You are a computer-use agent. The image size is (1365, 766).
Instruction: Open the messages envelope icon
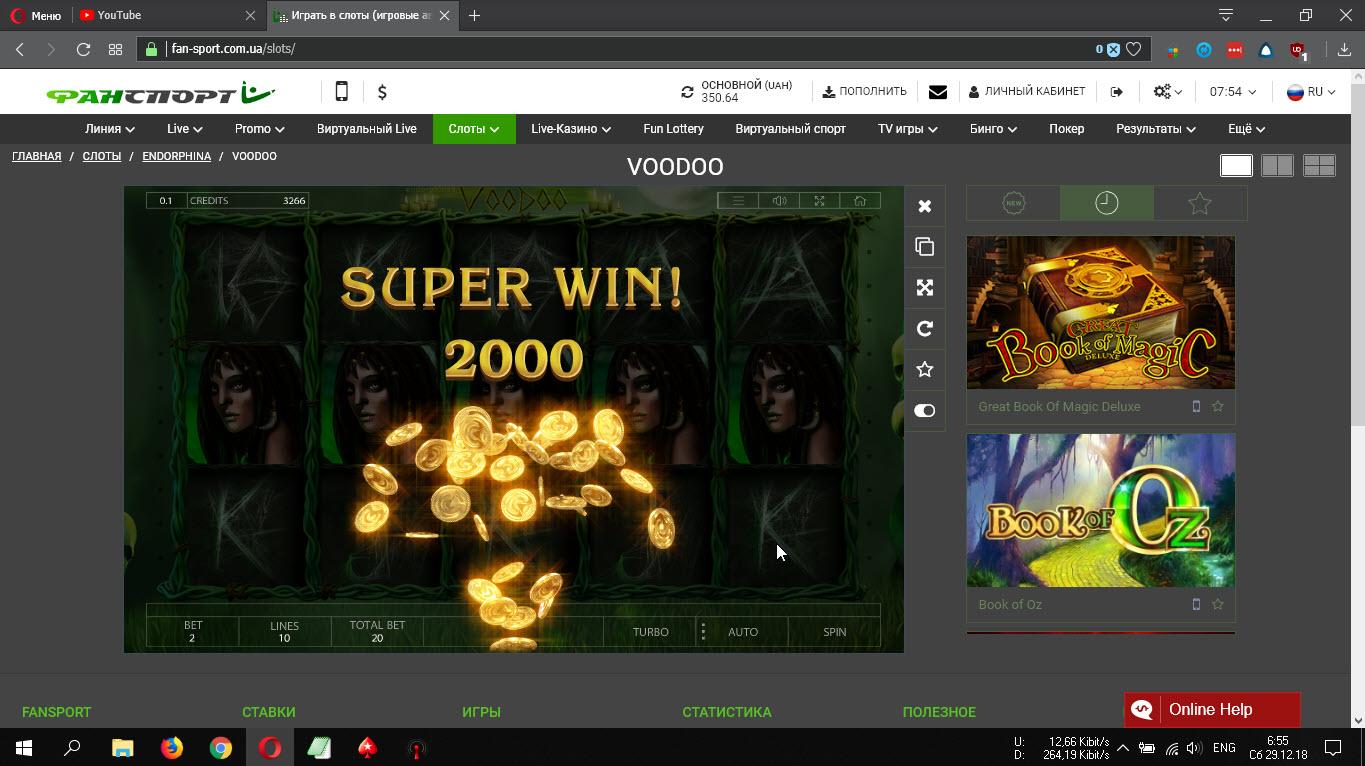pyautogui.click(x=938, y=92)
